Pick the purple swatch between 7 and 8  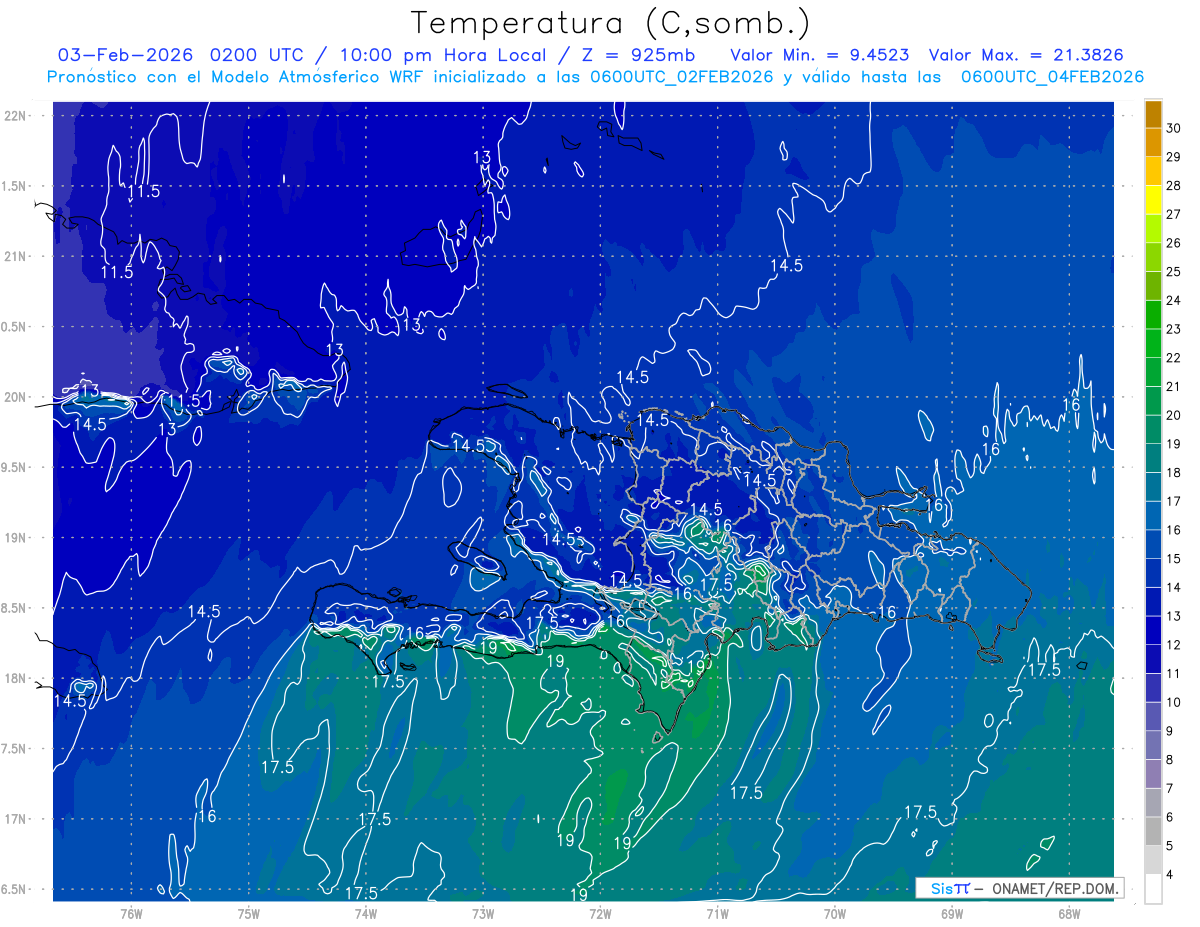[1153, 774]
